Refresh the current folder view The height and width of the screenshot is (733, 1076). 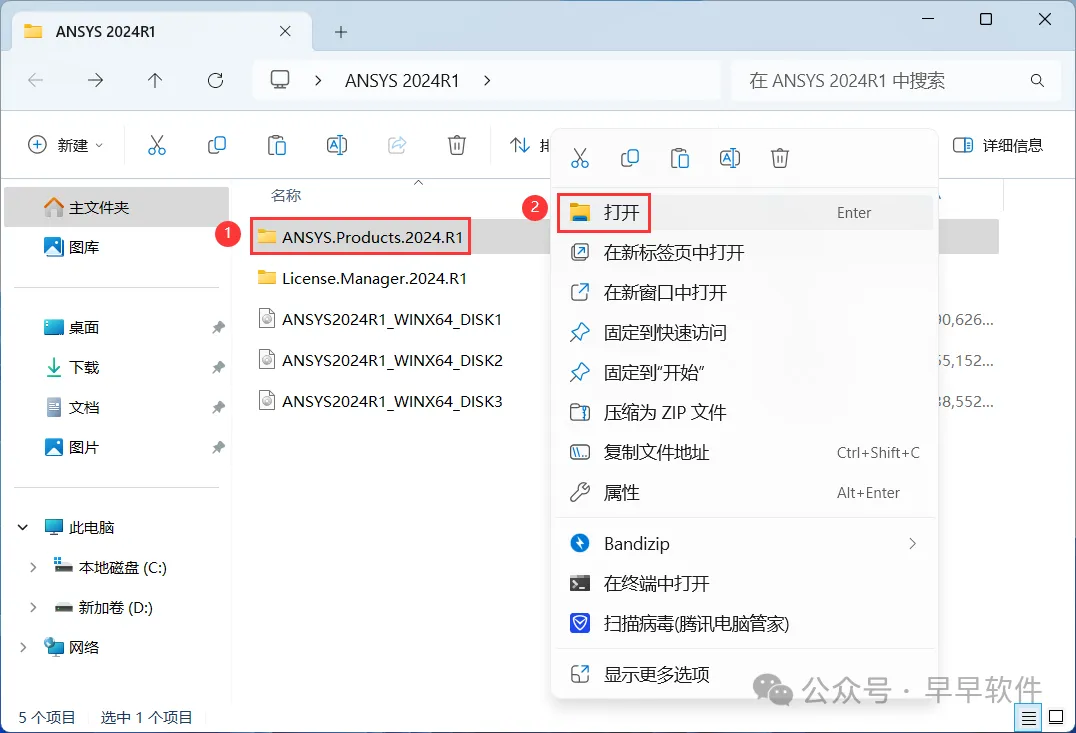click(215, 80)
